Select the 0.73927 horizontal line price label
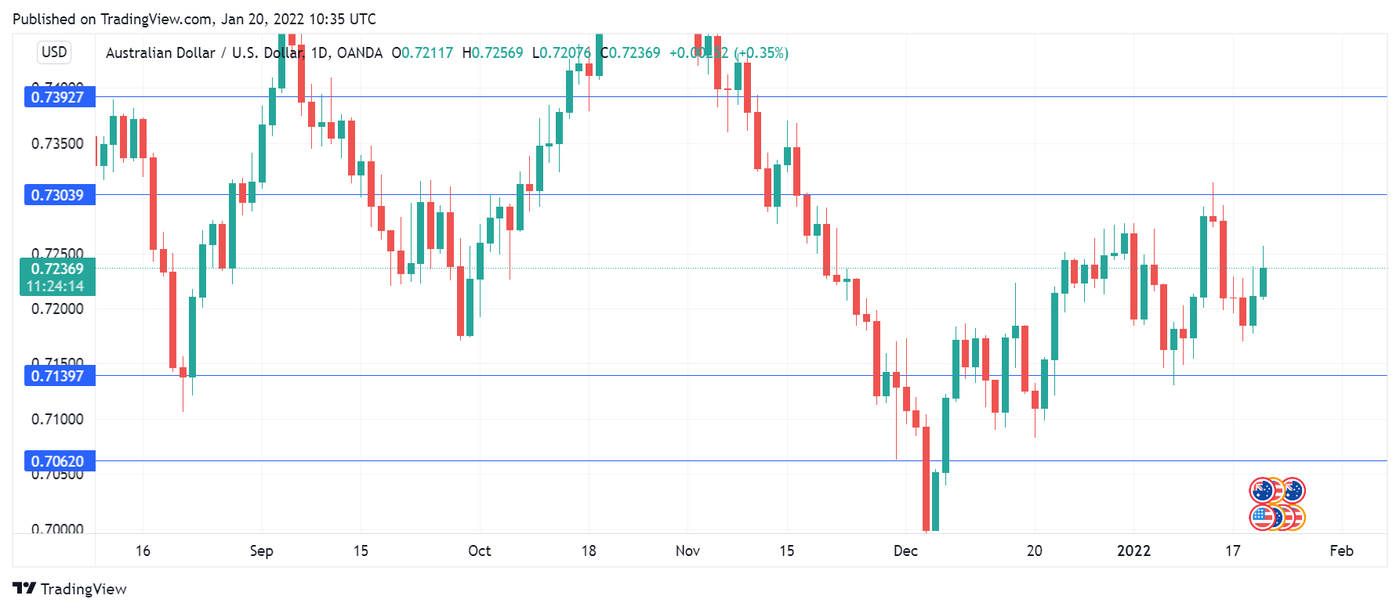The height and width of the screenshot is (610, 1400). 57,97
